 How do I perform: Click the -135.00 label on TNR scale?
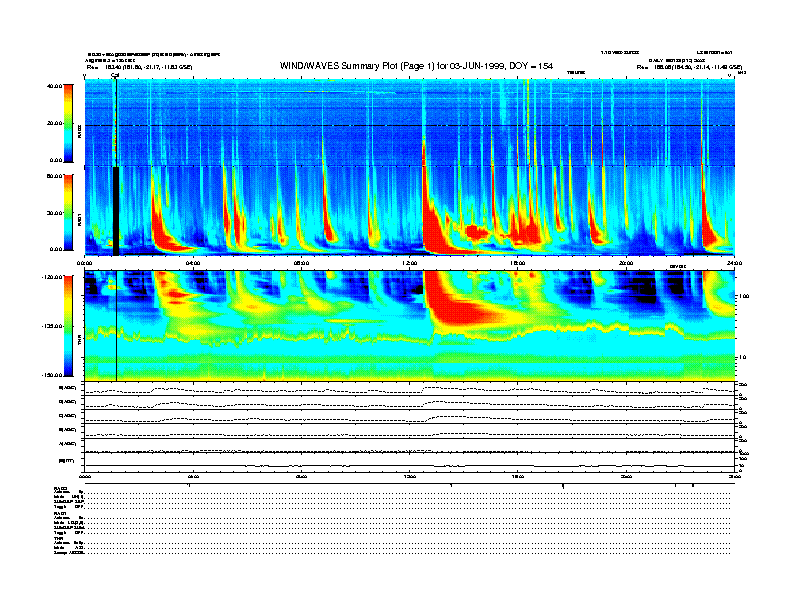point(52,326)
